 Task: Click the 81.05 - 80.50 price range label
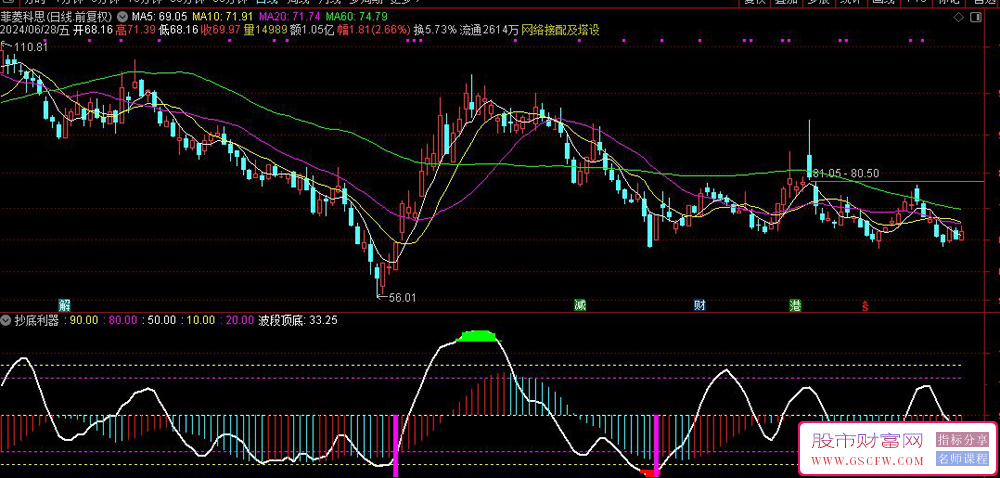tap(846, 173)
